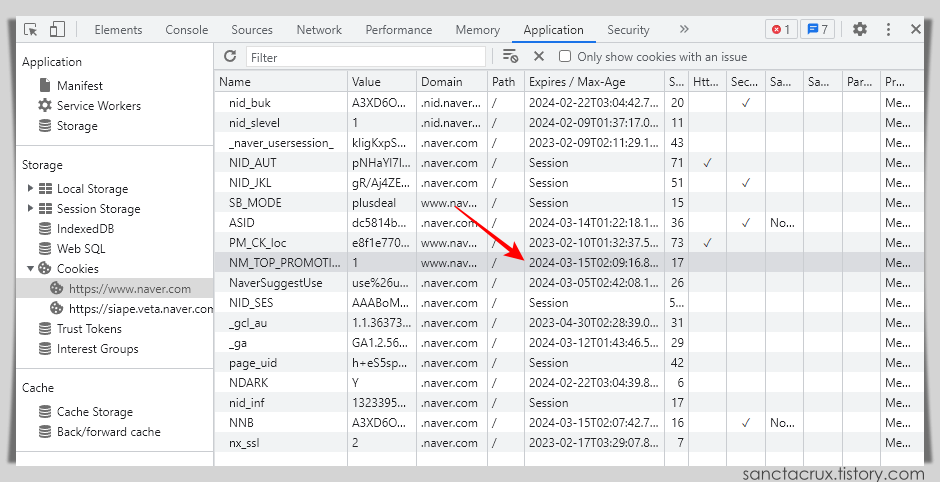Select the Application tab
The height and width of the screenshot is (482, 940).
click(553, 29)
